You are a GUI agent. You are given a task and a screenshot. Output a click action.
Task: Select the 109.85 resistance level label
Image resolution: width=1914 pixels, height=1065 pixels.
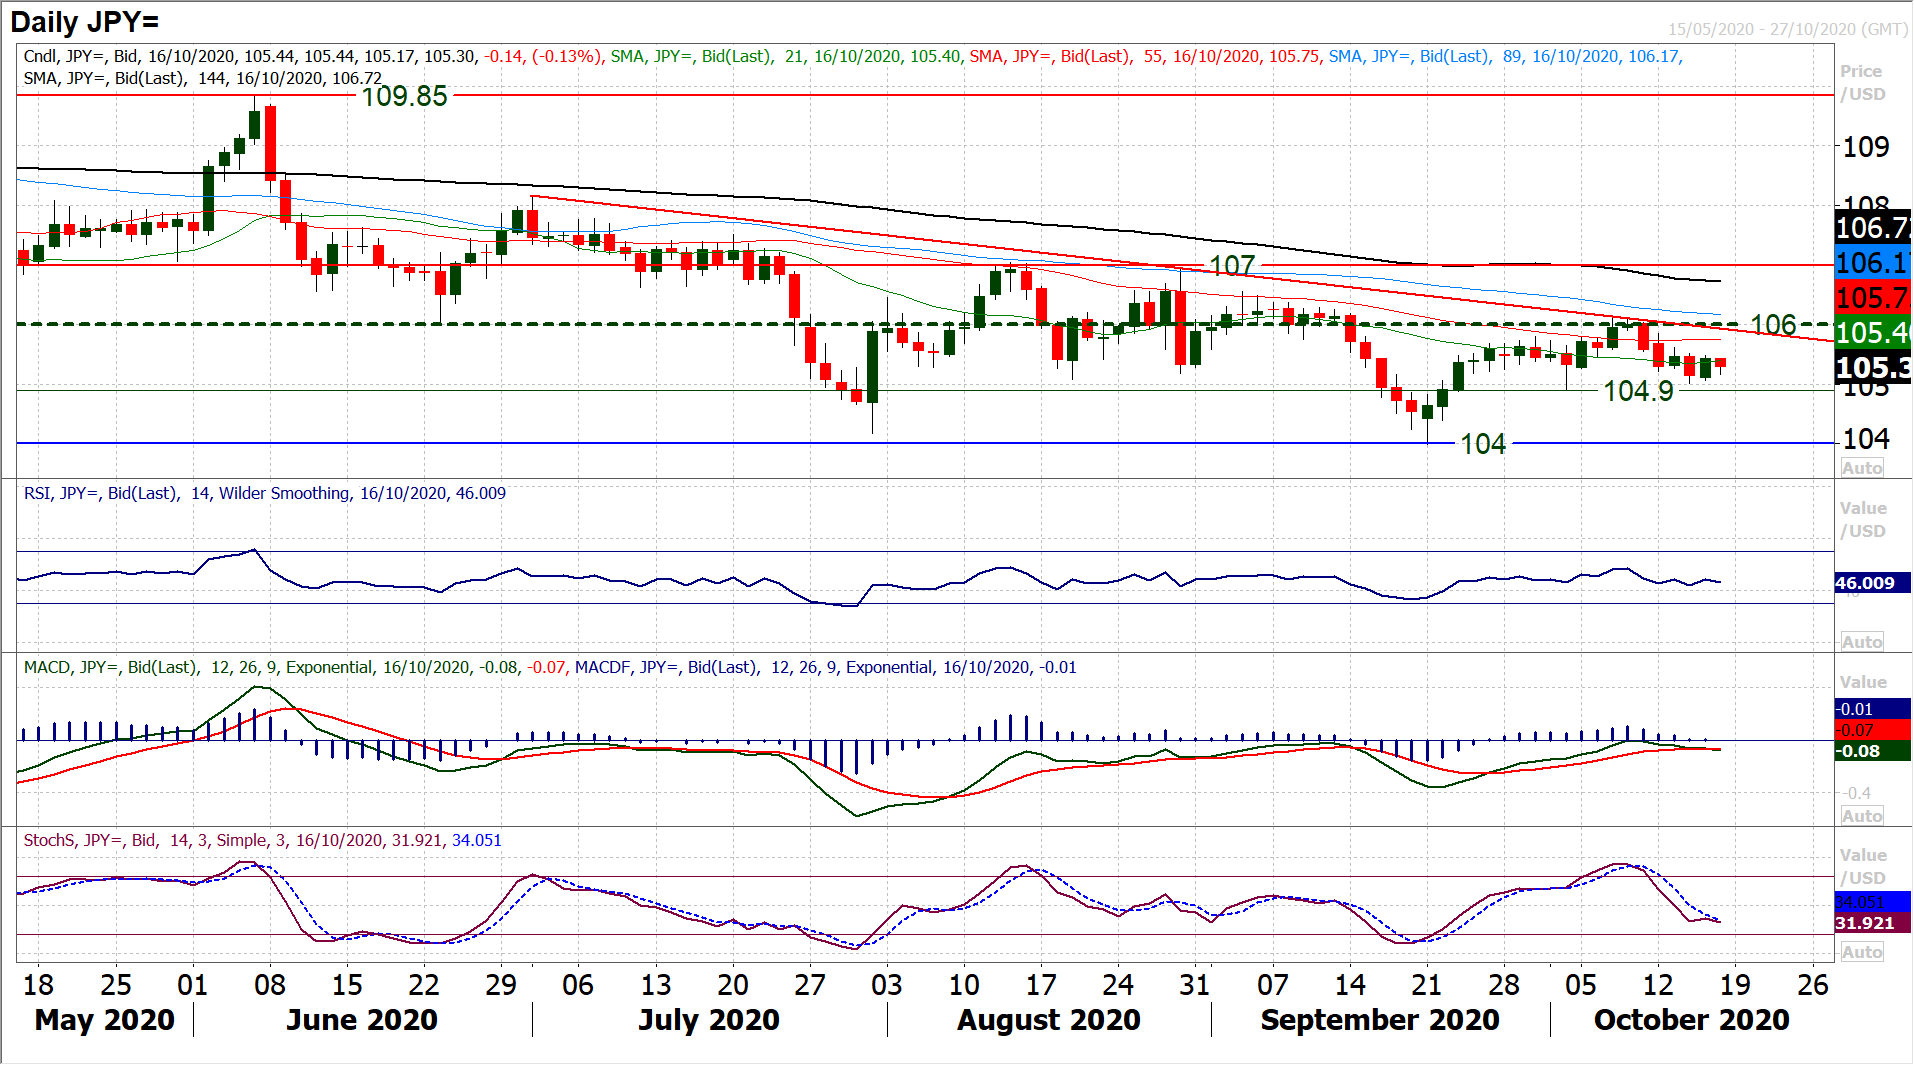404,96
